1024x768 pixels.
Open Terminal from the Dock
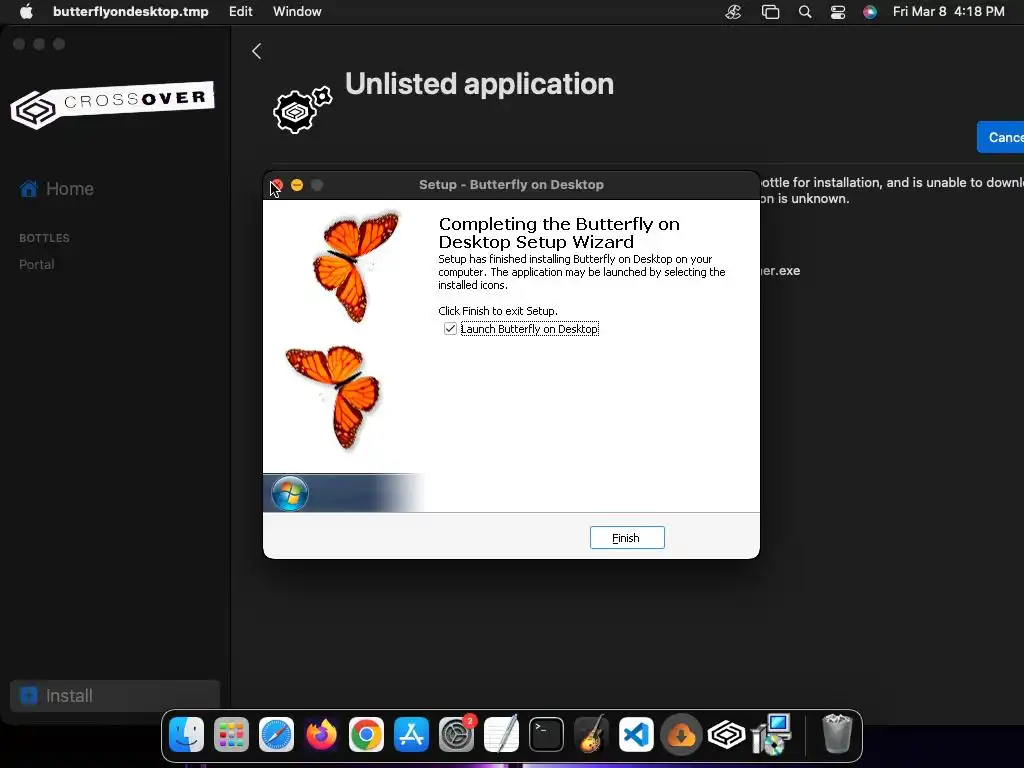[x=547, y=735]
